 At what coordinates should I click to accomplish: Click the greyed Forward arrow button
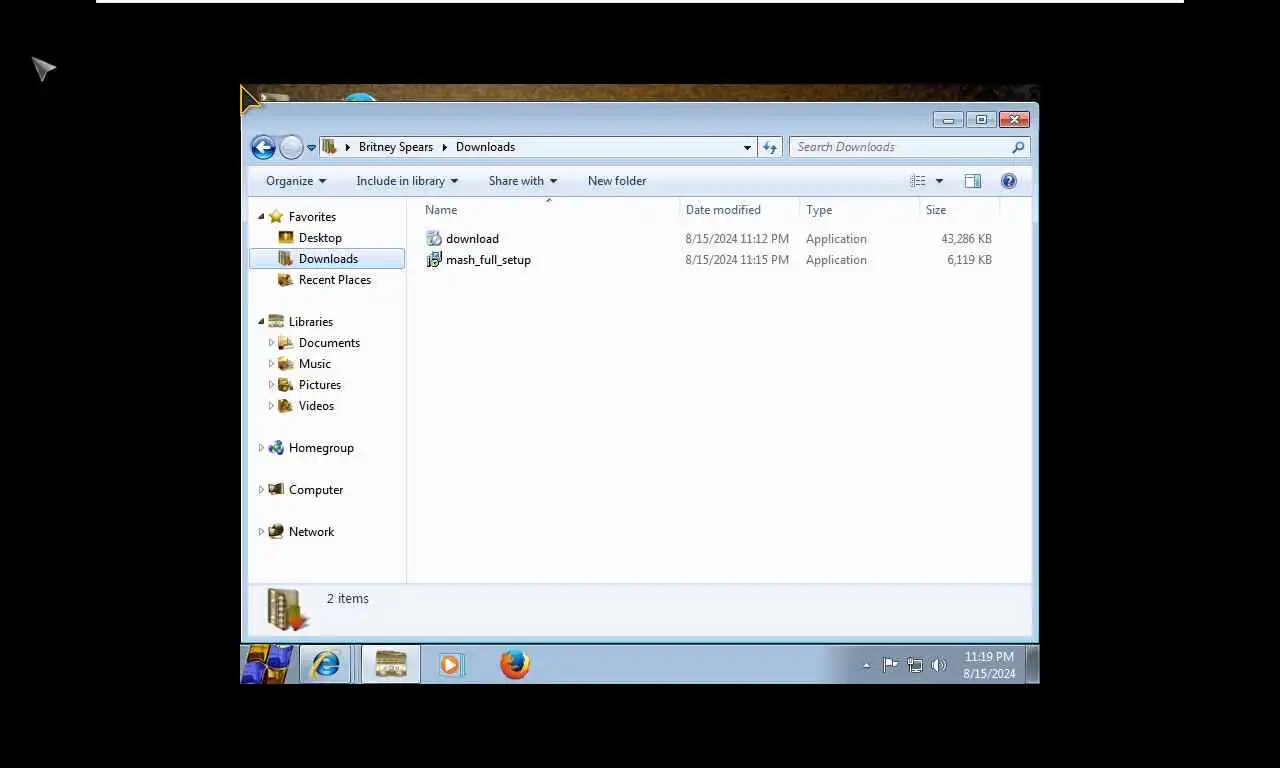click(291, 147)
